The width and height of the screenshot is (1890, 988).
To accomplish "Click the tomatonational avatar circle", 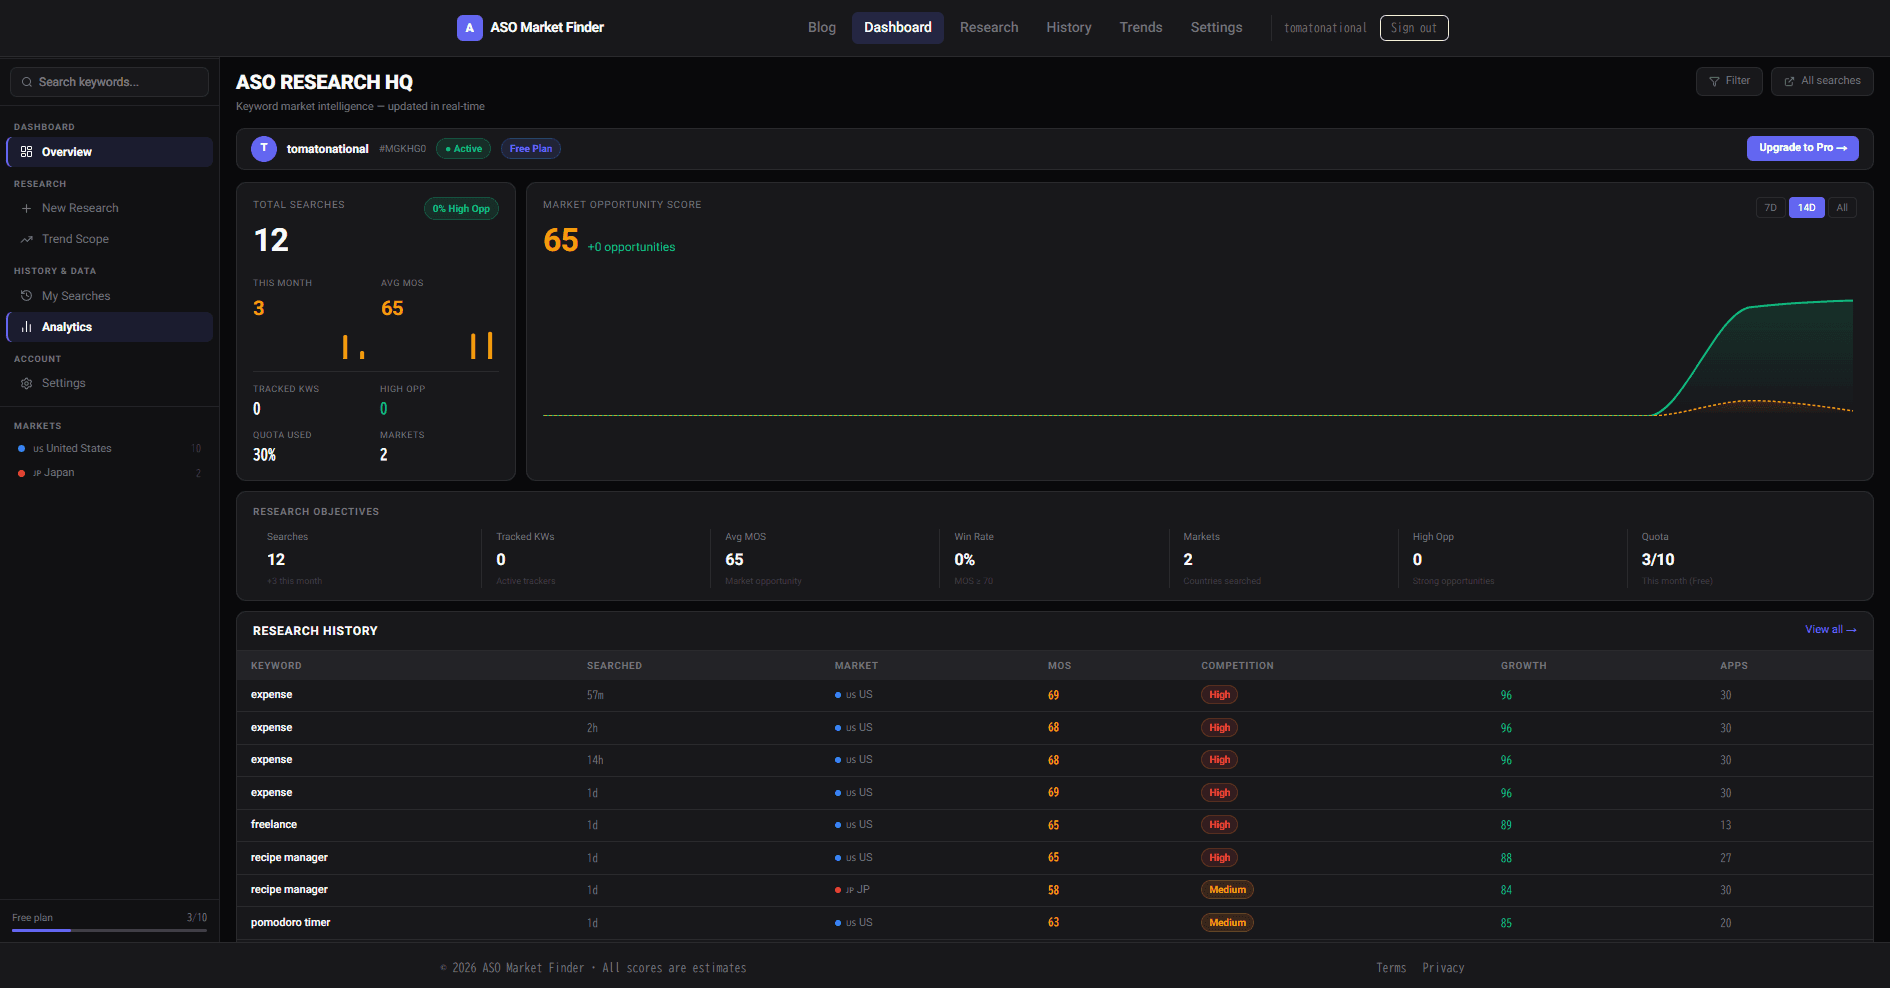I will [x=264, y=149].
